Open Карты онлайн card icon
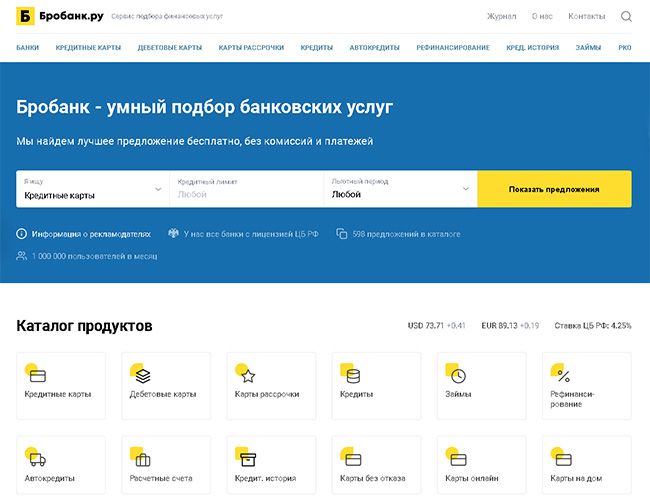 (456, 457)
